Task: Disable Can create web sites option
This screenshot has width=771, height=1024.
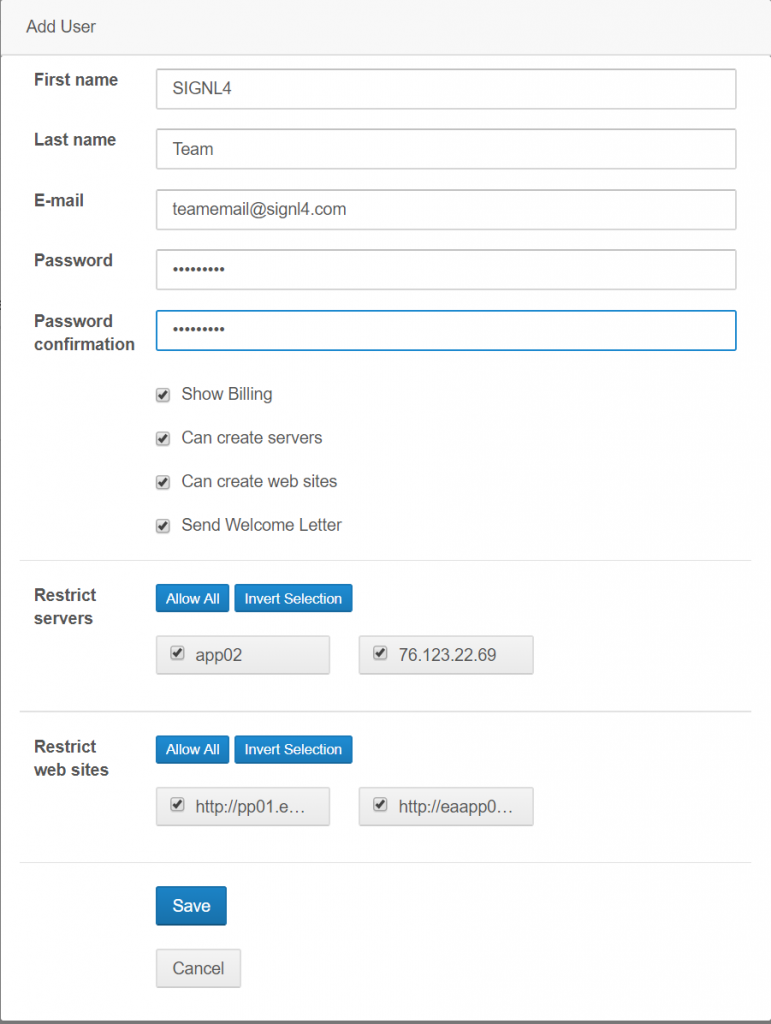Action: [x=163, y=483]
